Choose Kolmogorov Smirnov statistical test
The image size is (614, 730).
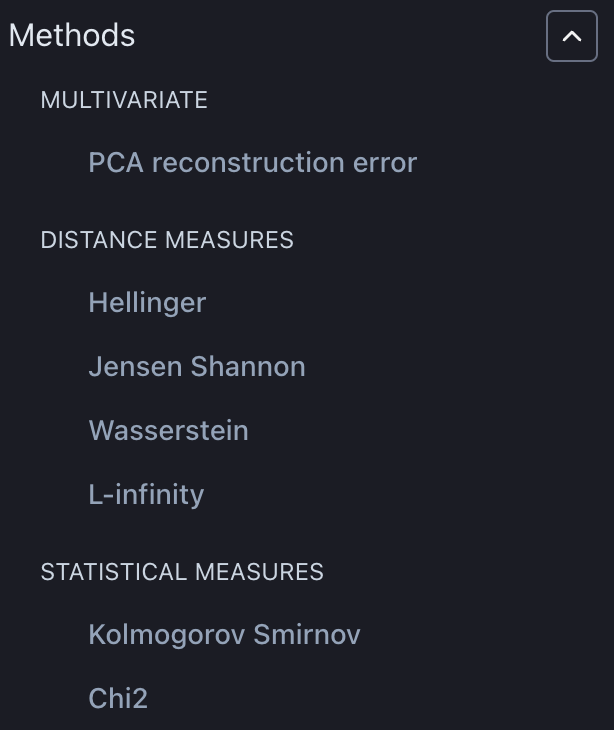click(x=224, y=634)
